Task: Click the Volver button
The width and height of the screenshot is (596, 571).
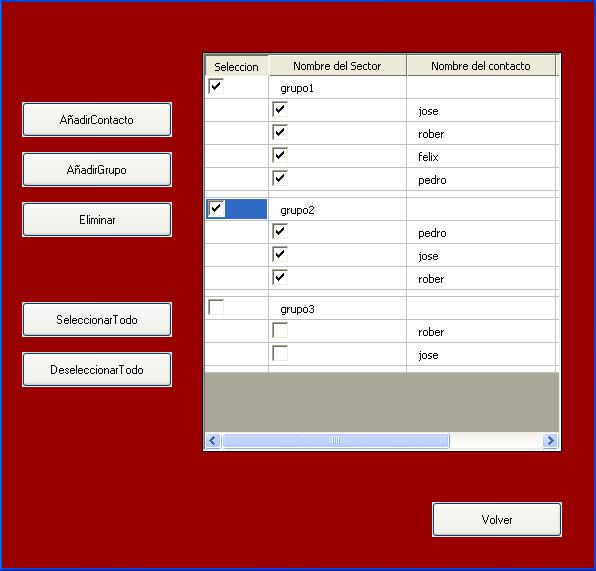Action: [x=497, y=520]
